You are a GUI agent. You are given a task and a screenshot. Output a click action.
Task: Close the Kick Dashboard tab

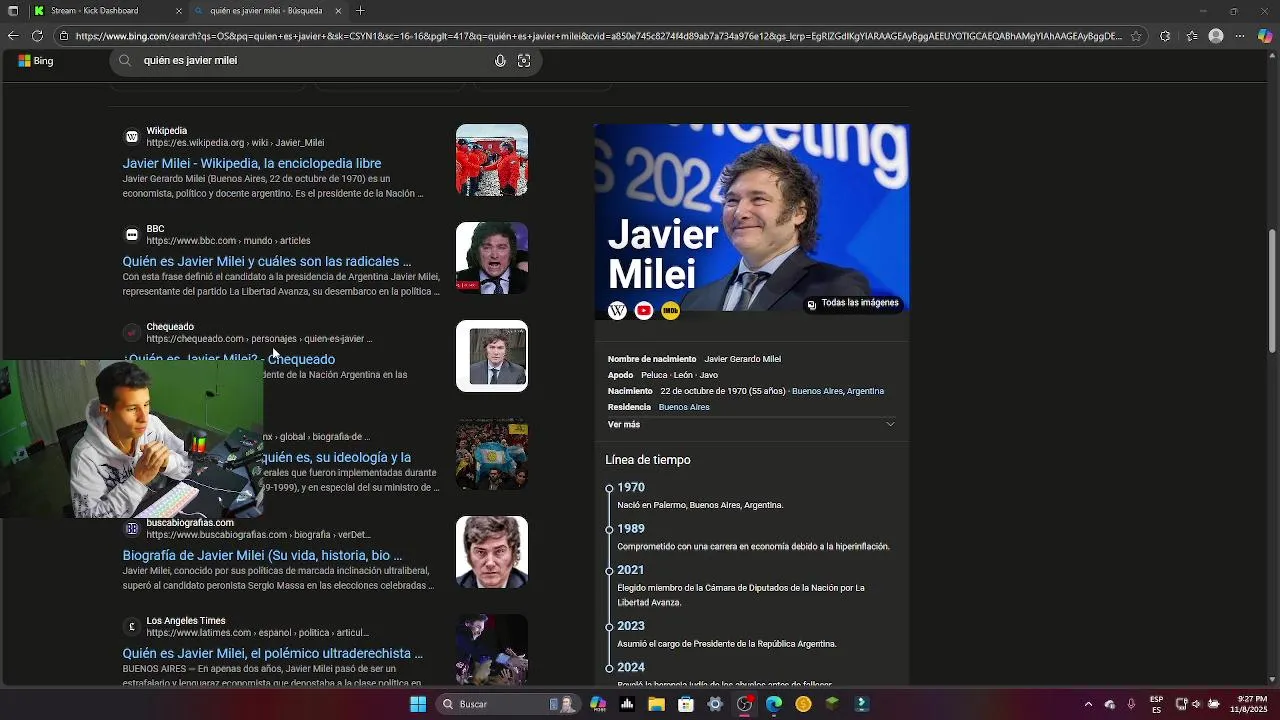(x=179, y=11)
